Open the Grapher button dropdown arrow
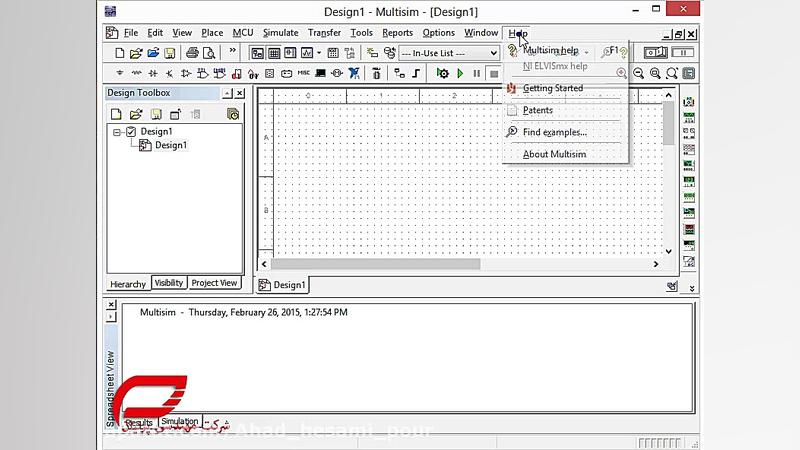800x450 pixels. click(319, 53)
